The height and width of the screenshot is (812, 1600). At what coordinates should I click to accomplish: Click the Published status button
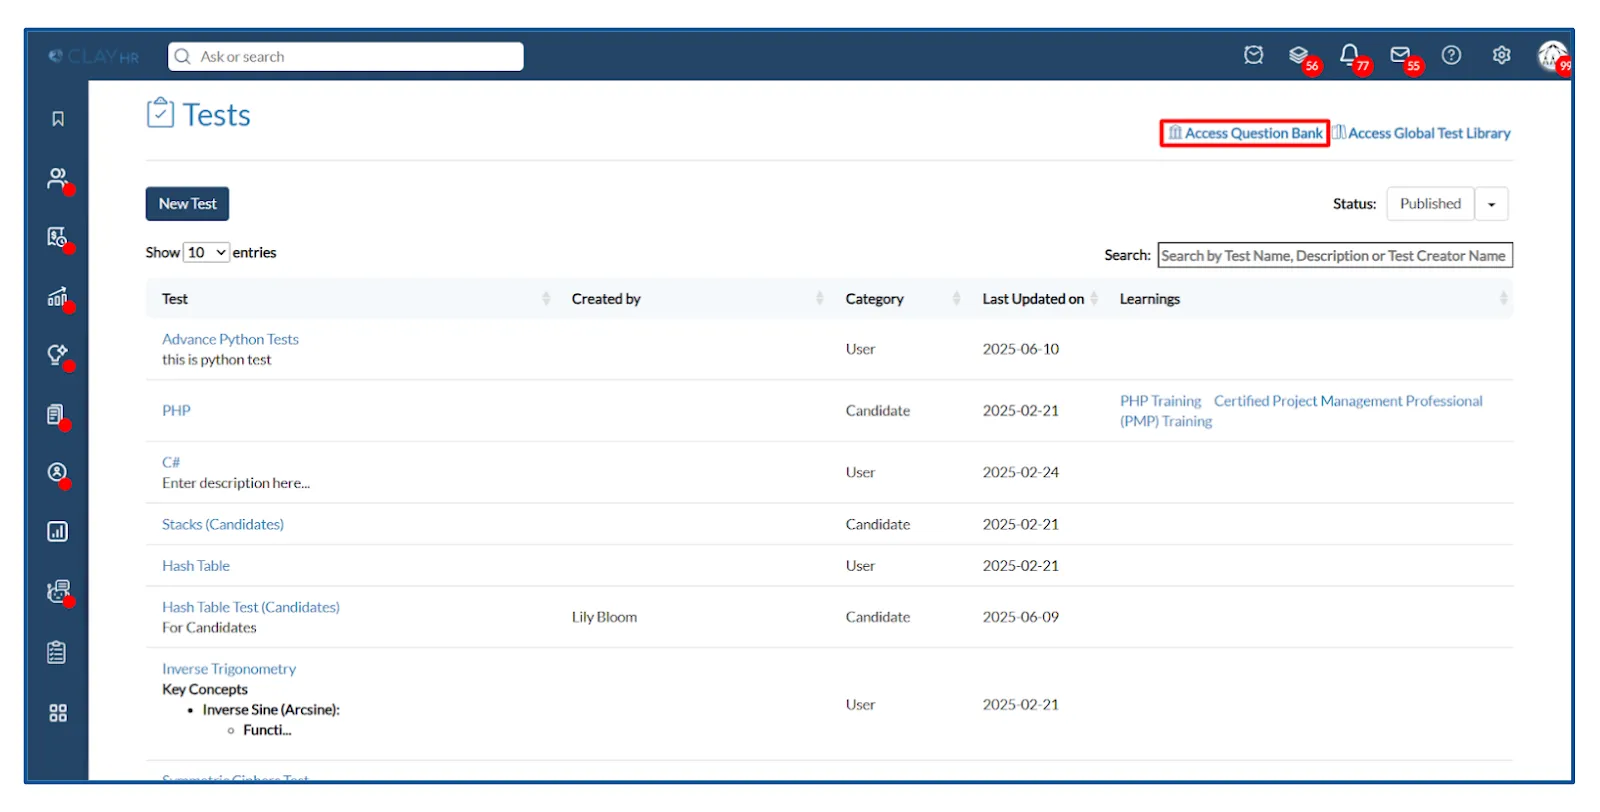tap(1430, 204)
